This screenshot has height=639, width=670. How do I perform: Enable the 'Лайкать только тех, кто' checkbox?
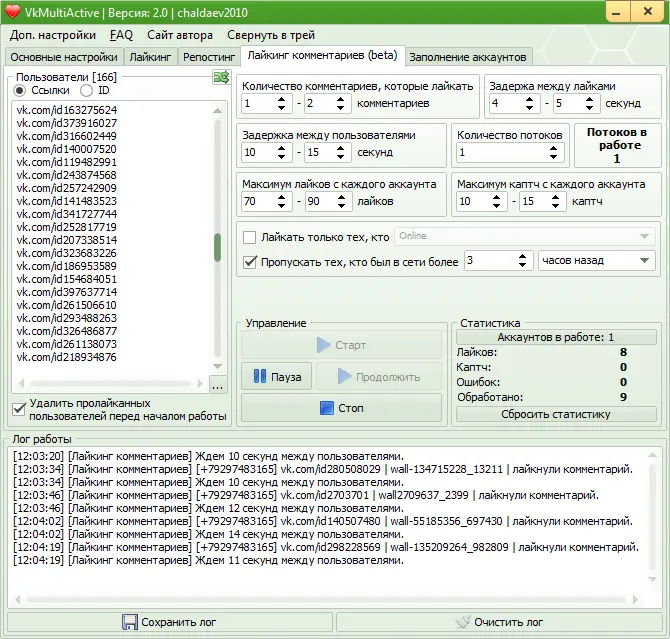pos(250,237)
